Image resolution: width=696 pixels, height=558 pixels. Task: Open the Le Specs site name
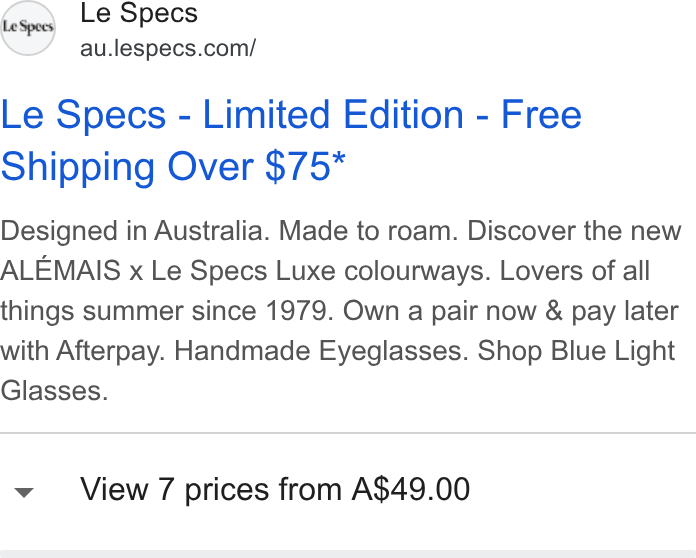(138, 13)
